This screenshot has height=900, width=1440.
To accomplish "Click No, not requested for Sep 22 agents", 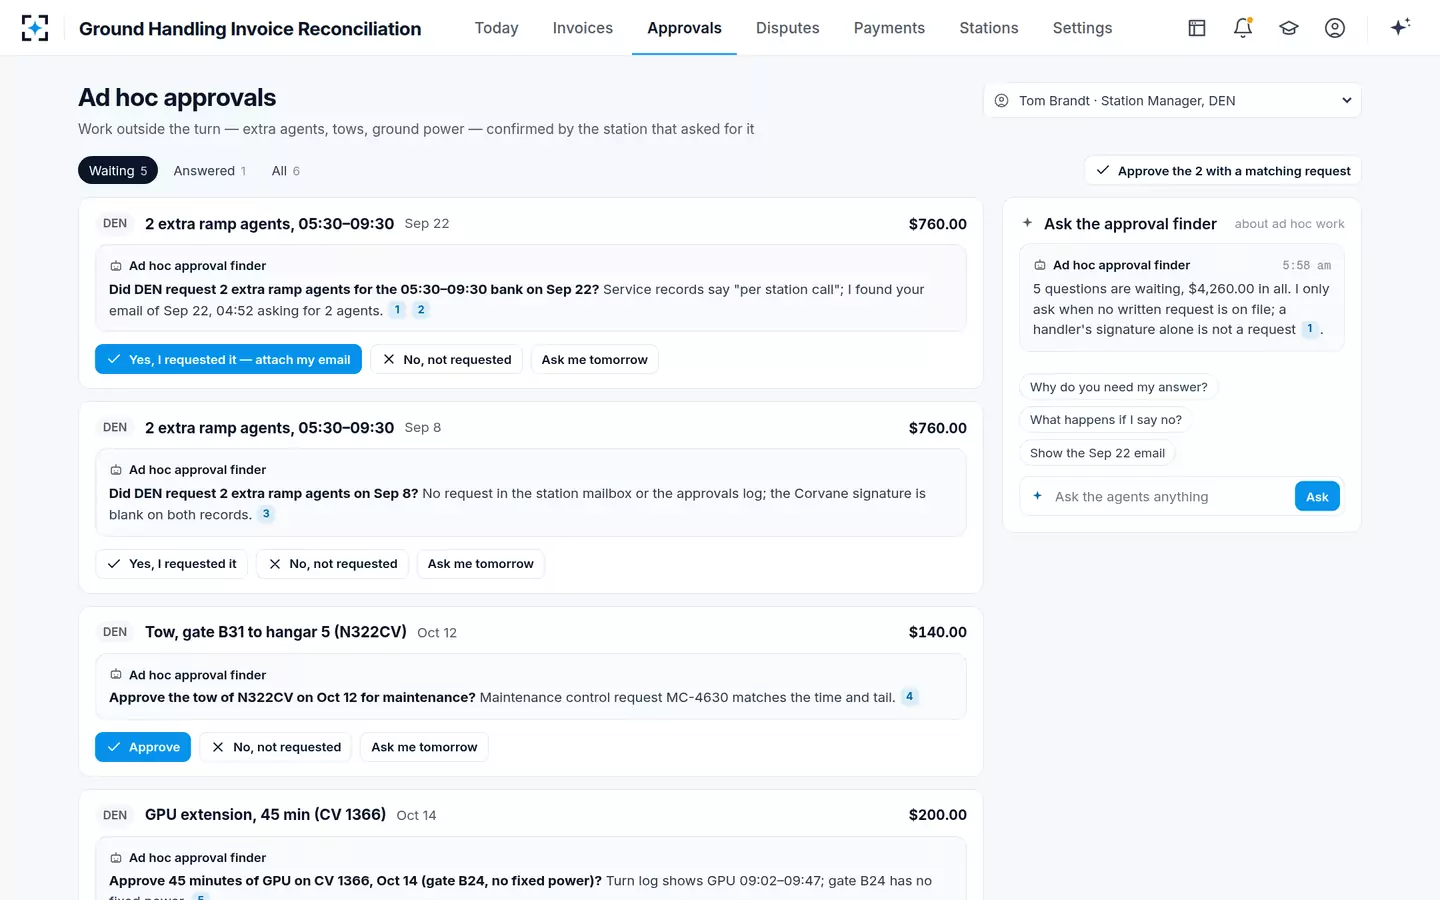I will [x=446, y=360].
